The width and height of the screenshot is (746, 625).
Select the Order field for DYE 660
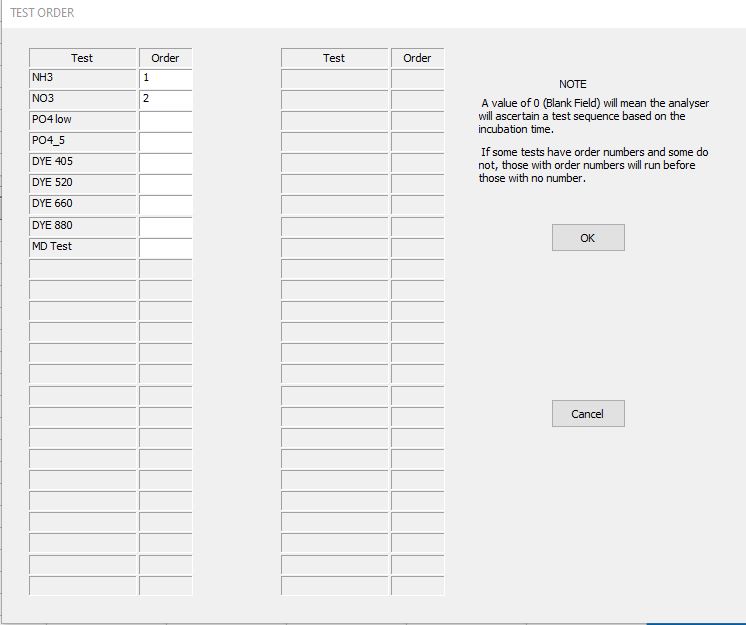(x=165, y=204)
